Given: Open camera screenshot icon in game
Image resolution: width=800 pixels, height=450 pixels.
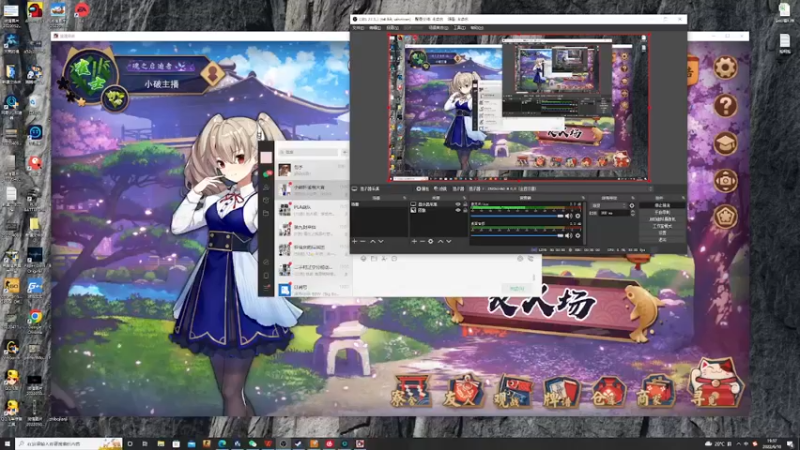Looking at the screenshot, I should (x=725, y=181).
